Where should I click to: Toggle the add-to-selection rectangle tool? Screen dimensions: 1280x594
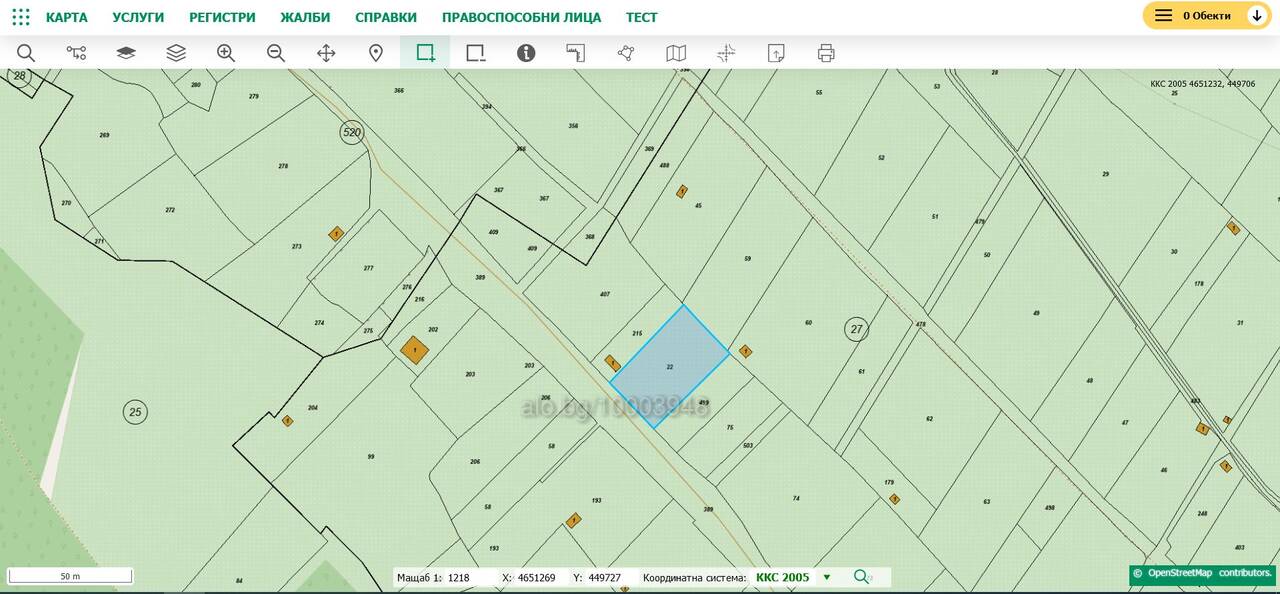click(426, 53)
